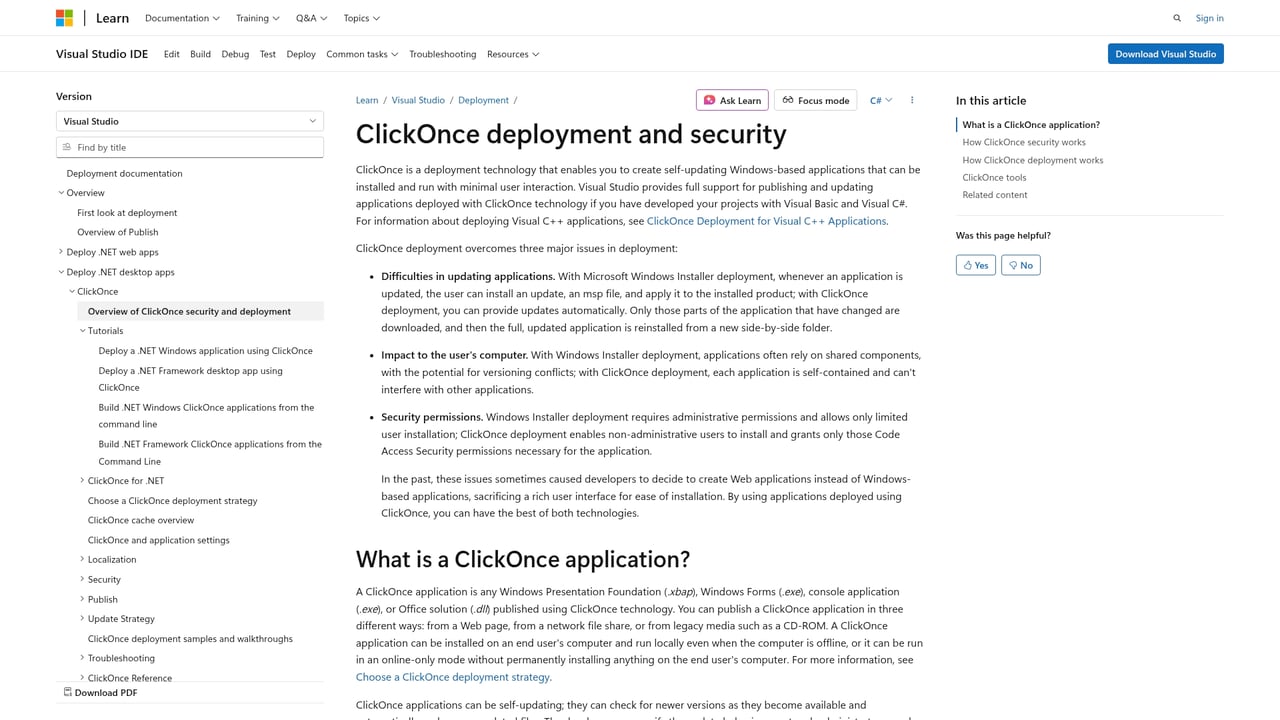1280x720 pixels.
Task: Click the Microsoft logo in the header
Action: tap(64, 17)
